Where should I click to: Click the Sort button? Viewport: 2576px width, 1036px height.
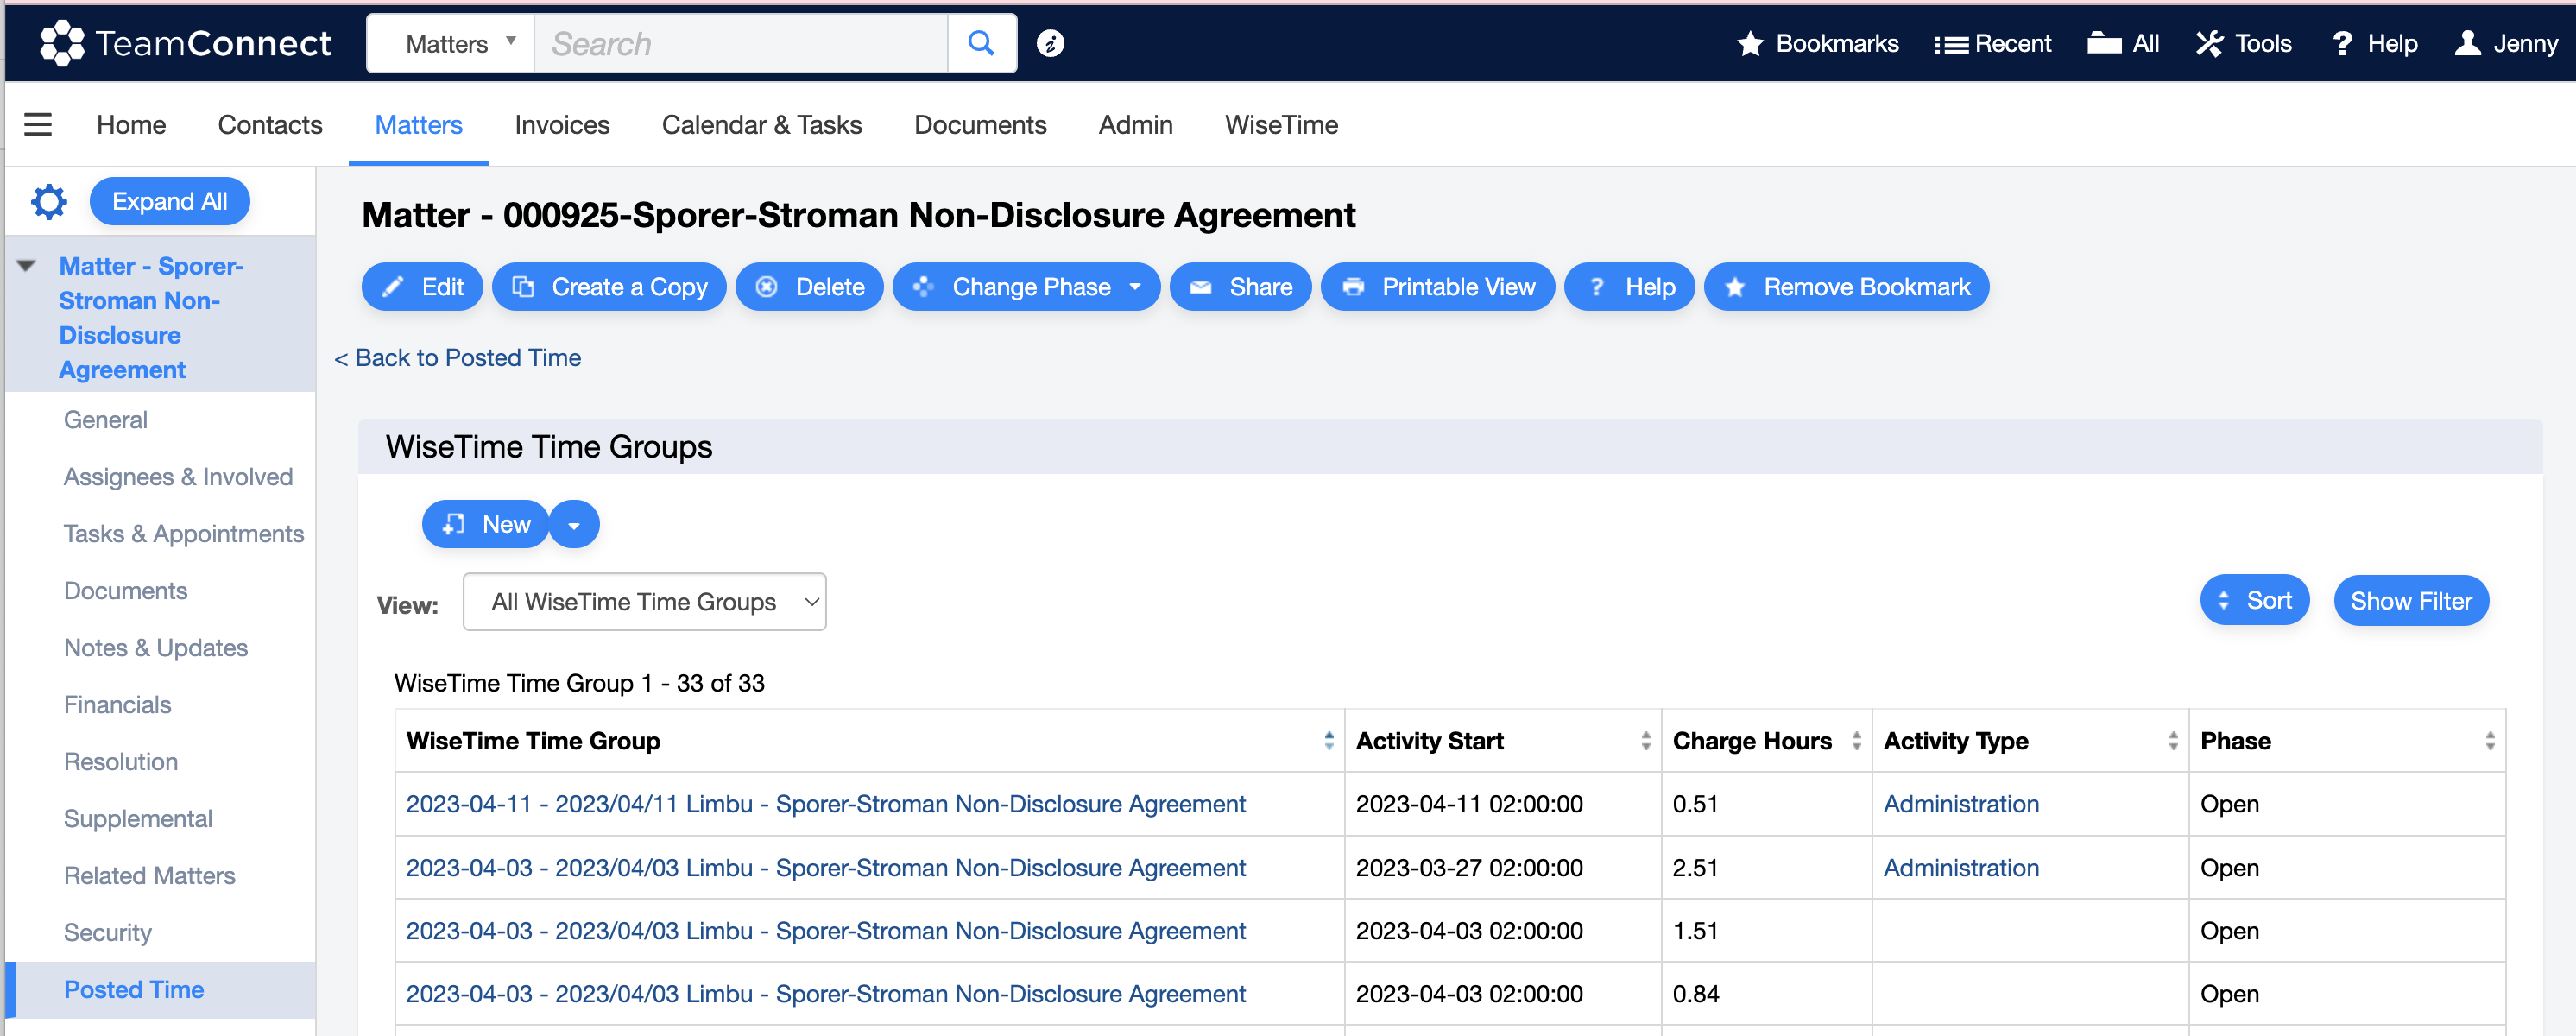tap(2254, 600)
